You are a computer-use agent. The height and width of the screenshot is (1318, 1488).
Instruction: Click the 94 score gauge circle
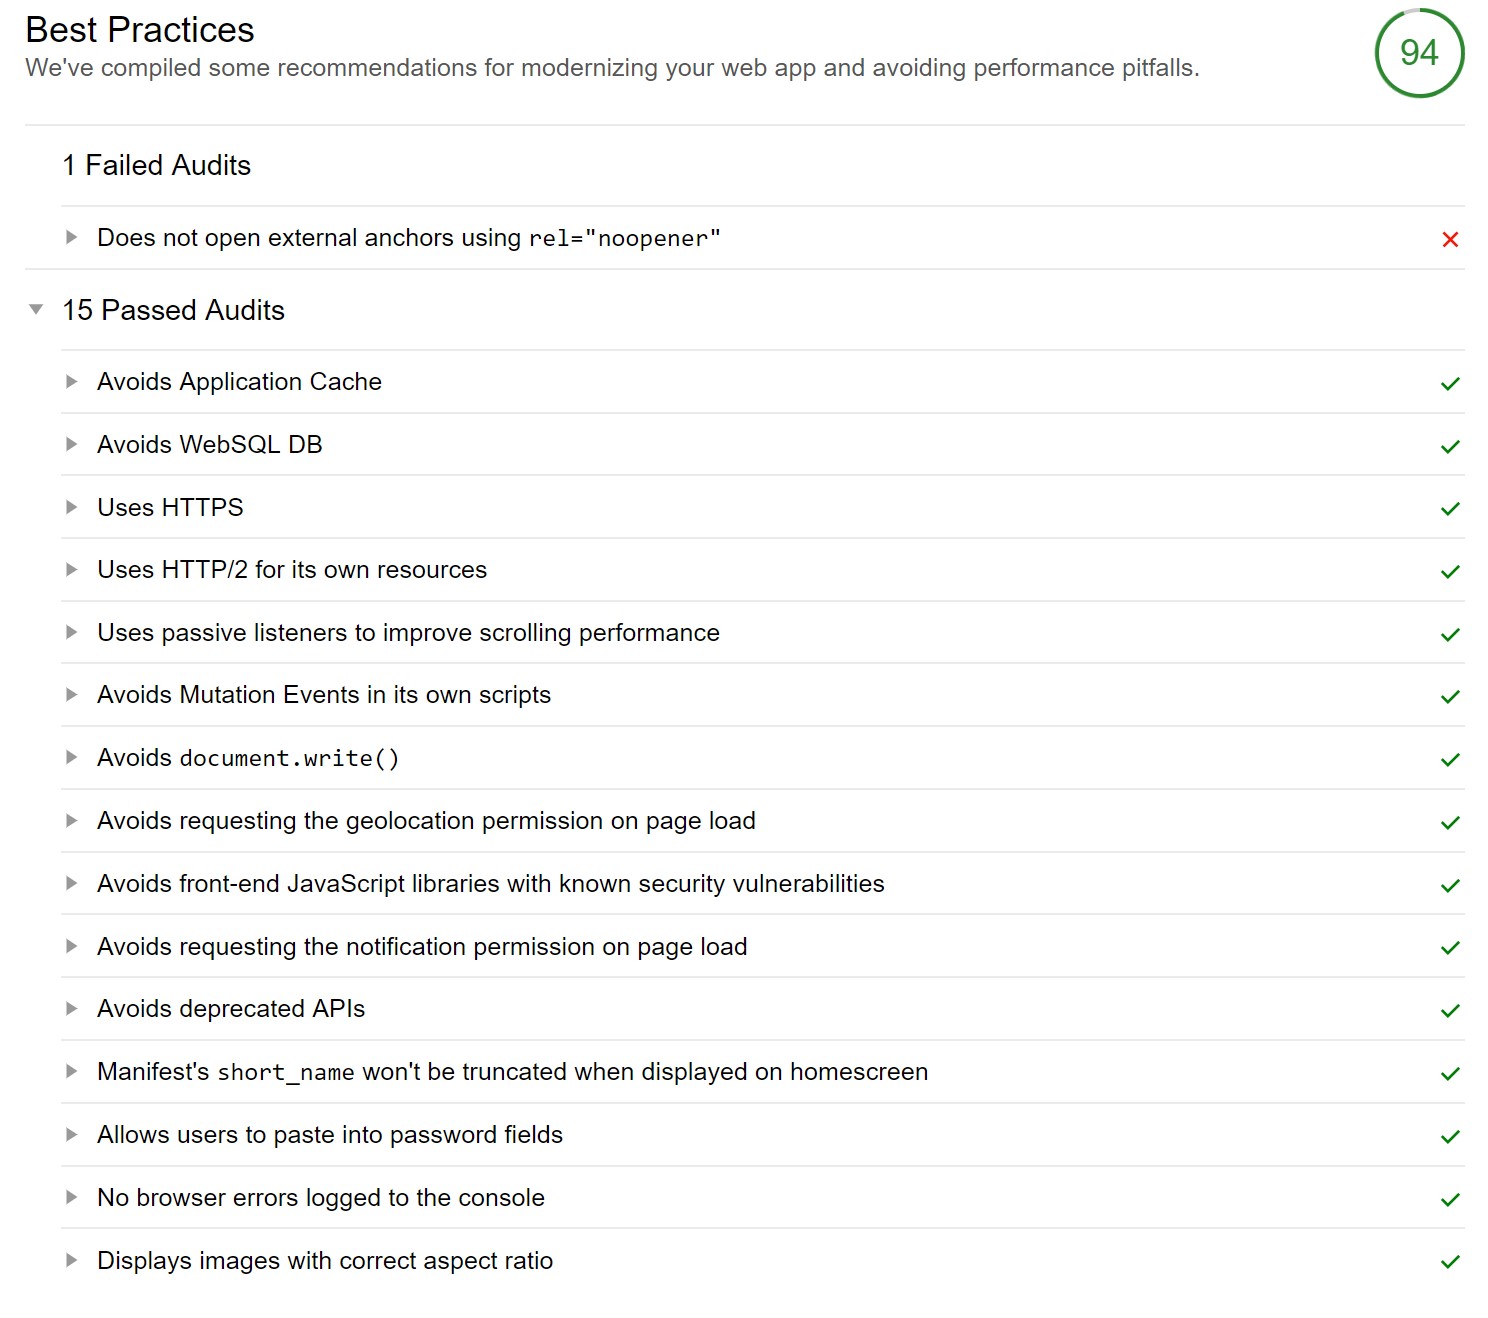[1419, 53]
